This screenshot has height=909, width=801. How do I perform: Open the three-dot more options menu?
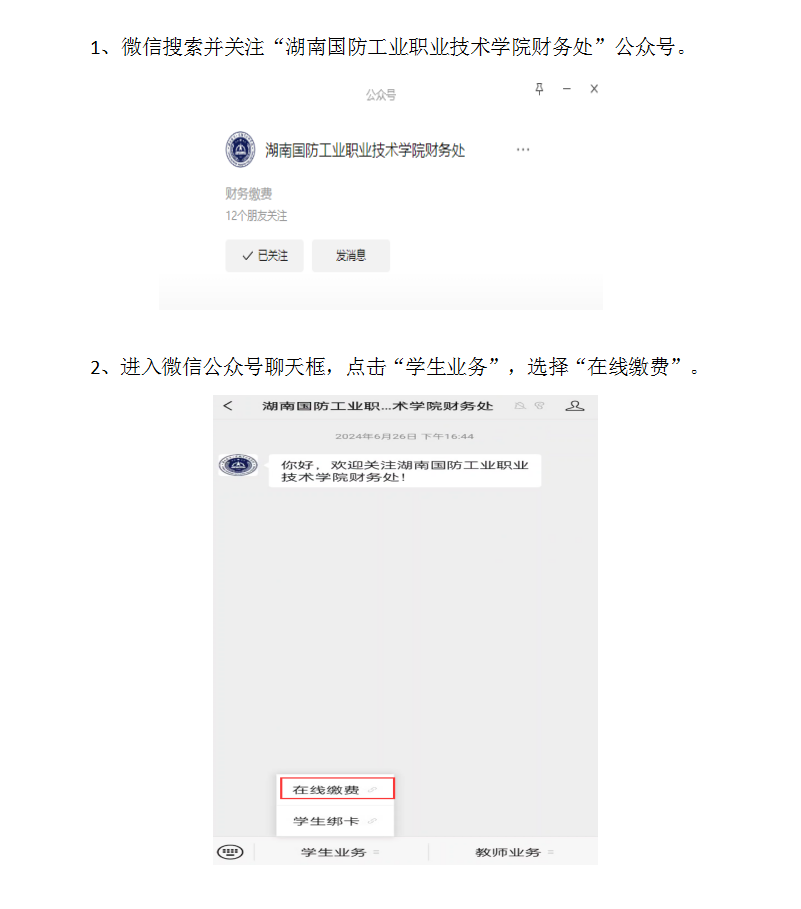tap(523, 150)
